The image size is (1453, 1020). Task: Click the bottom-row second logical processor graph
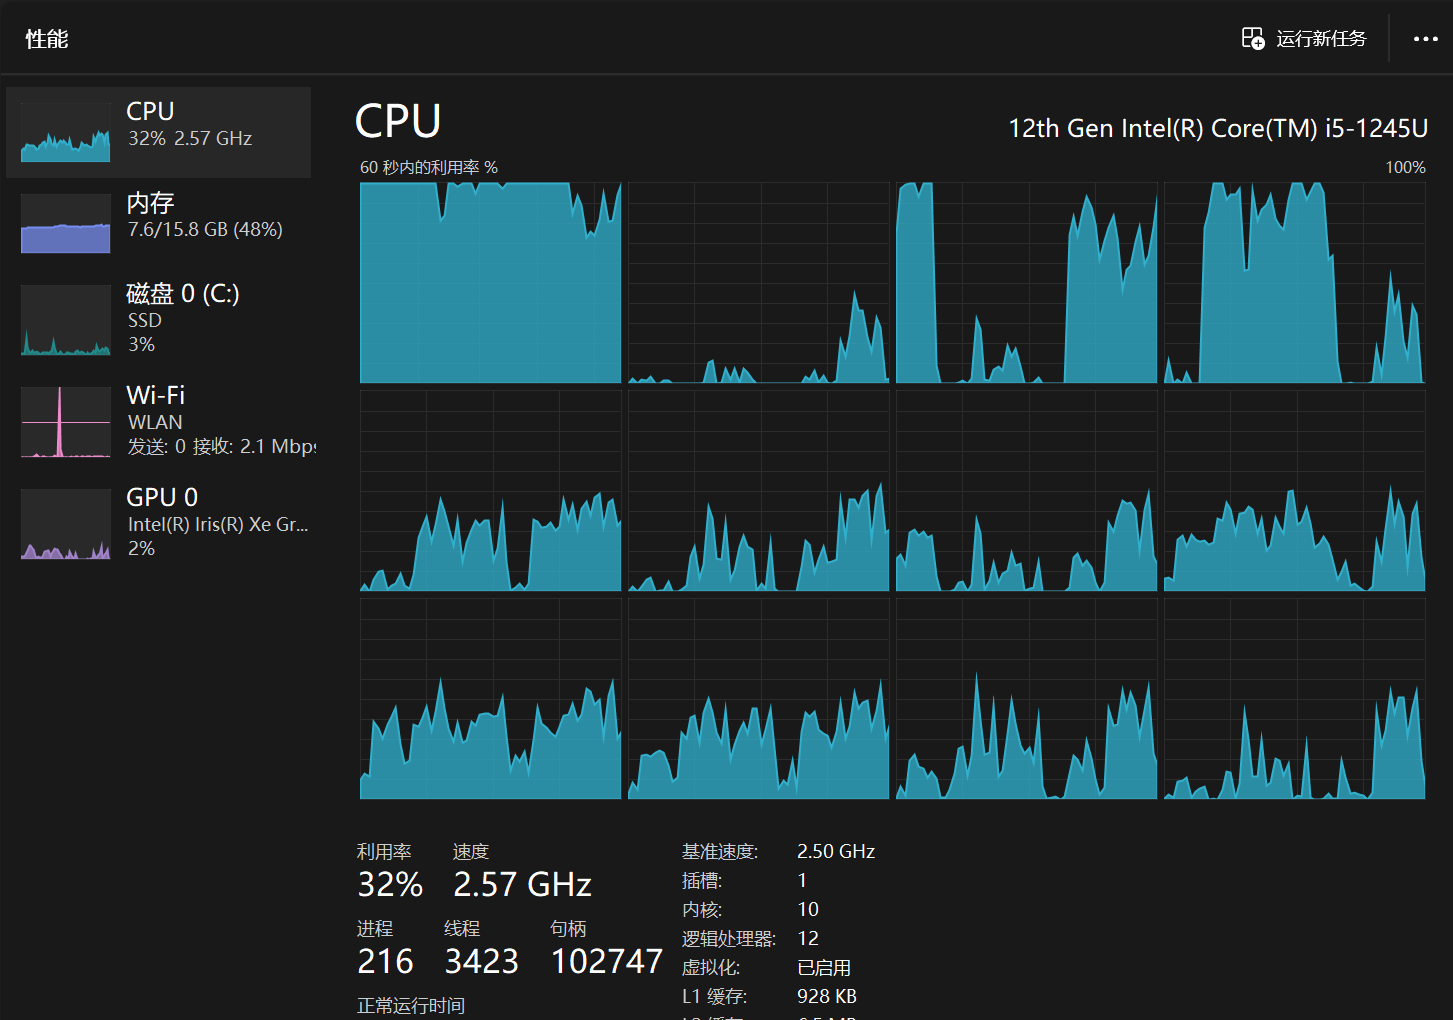point(758,698)
